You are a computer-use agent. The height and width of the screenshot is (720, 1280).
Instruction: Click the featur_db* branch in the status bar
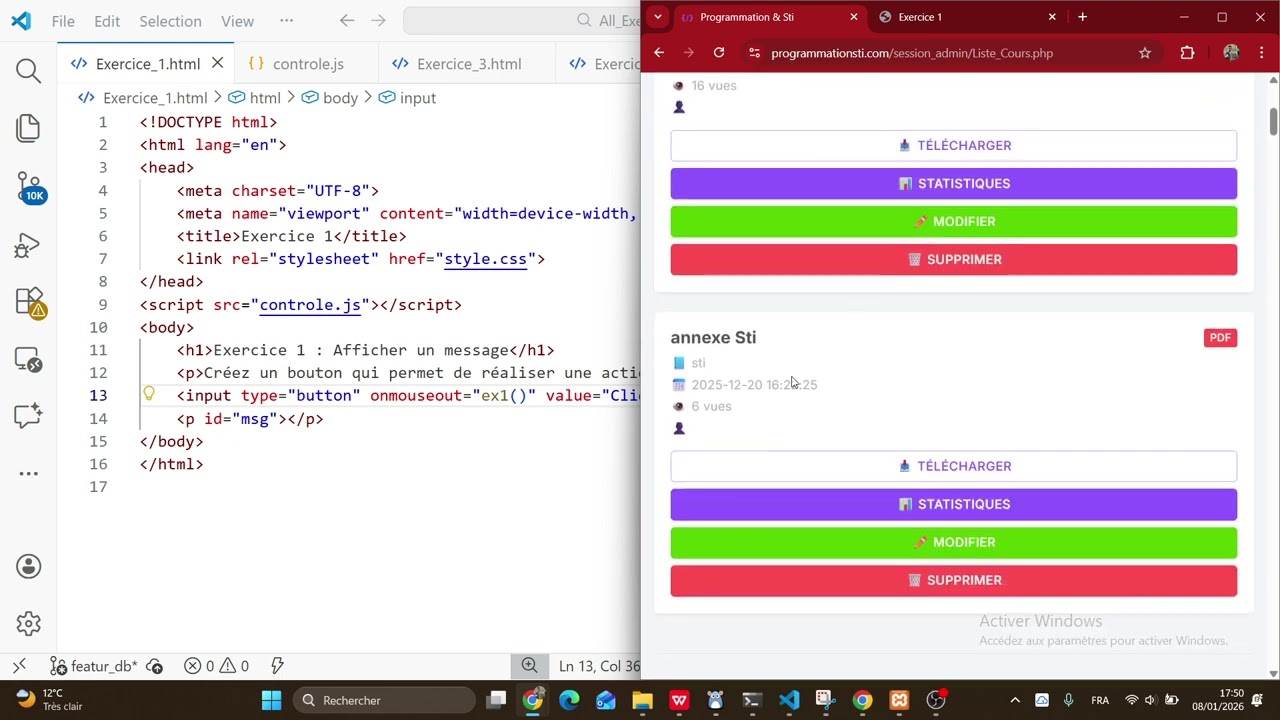[x=94, y=666]
